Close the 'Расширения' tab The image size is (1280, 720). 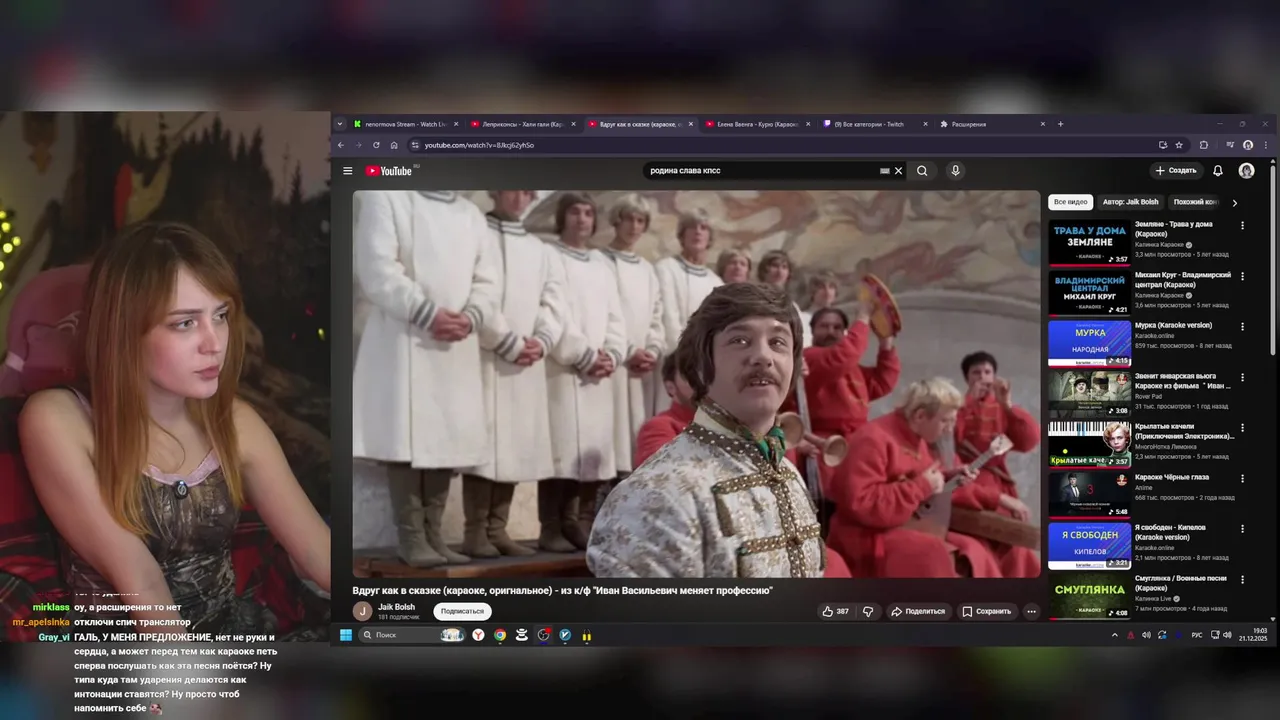(x=1042, y=124)
